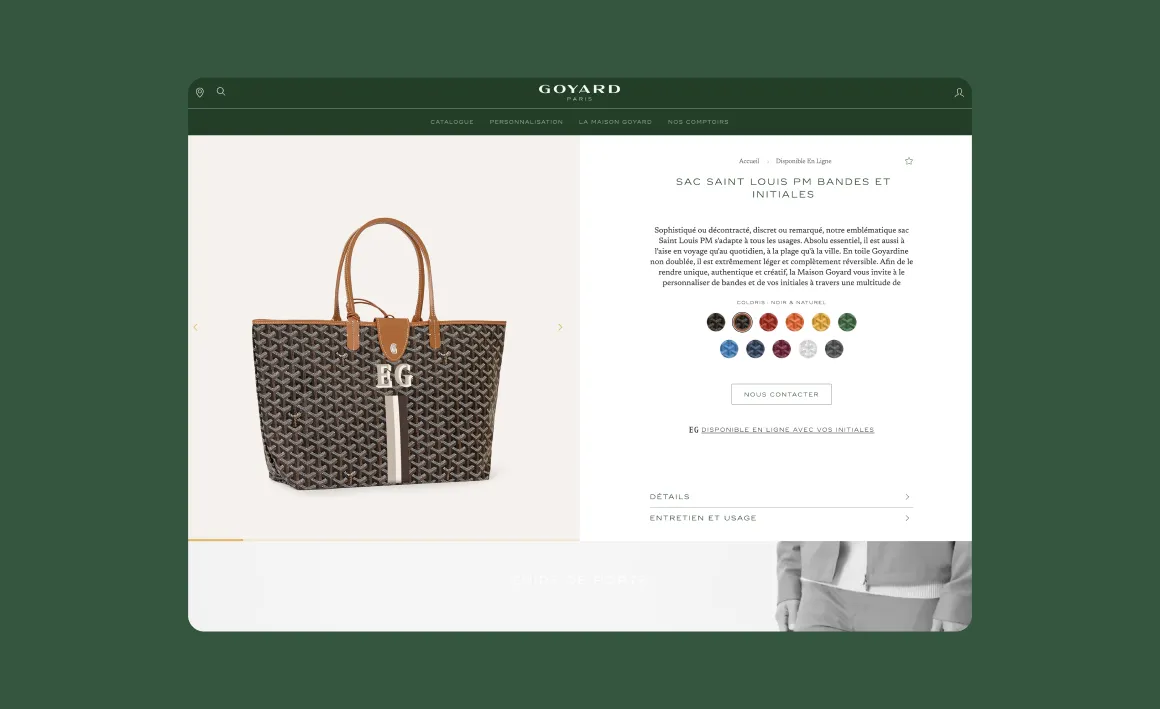Viewport: 1160px width, 709px height.
Task: Open the Personnalisation menu
Action: 526,122
